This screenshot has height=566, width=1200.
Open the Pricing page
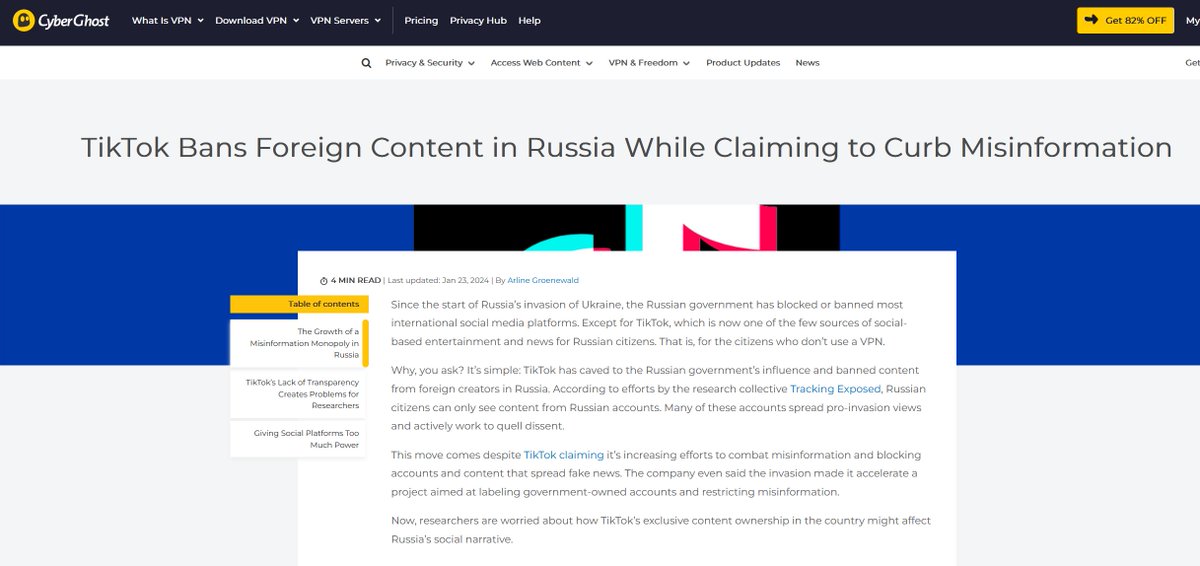pos(421,20)
